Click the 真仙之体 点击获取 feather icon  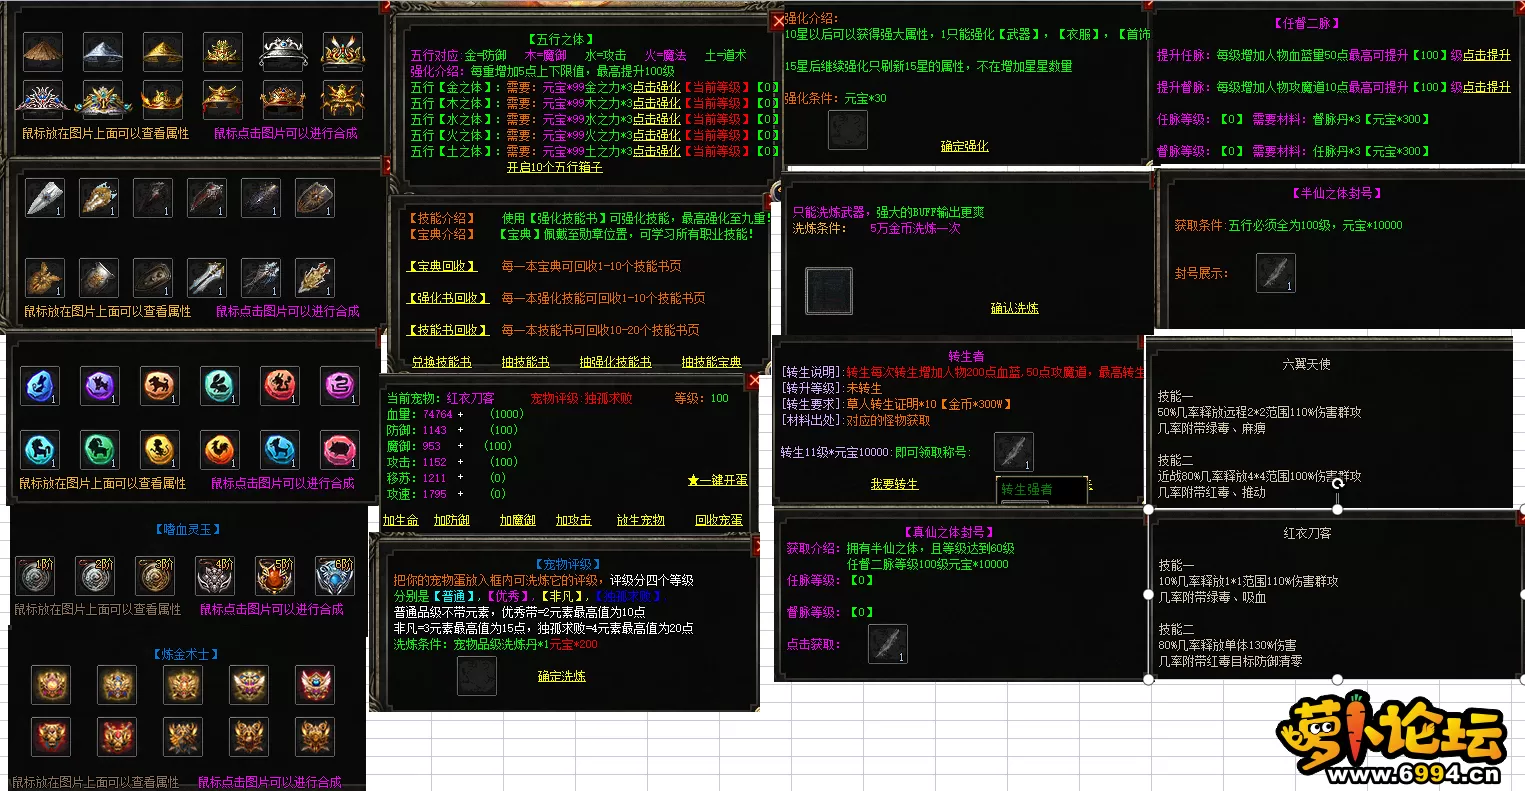(888, 644)
